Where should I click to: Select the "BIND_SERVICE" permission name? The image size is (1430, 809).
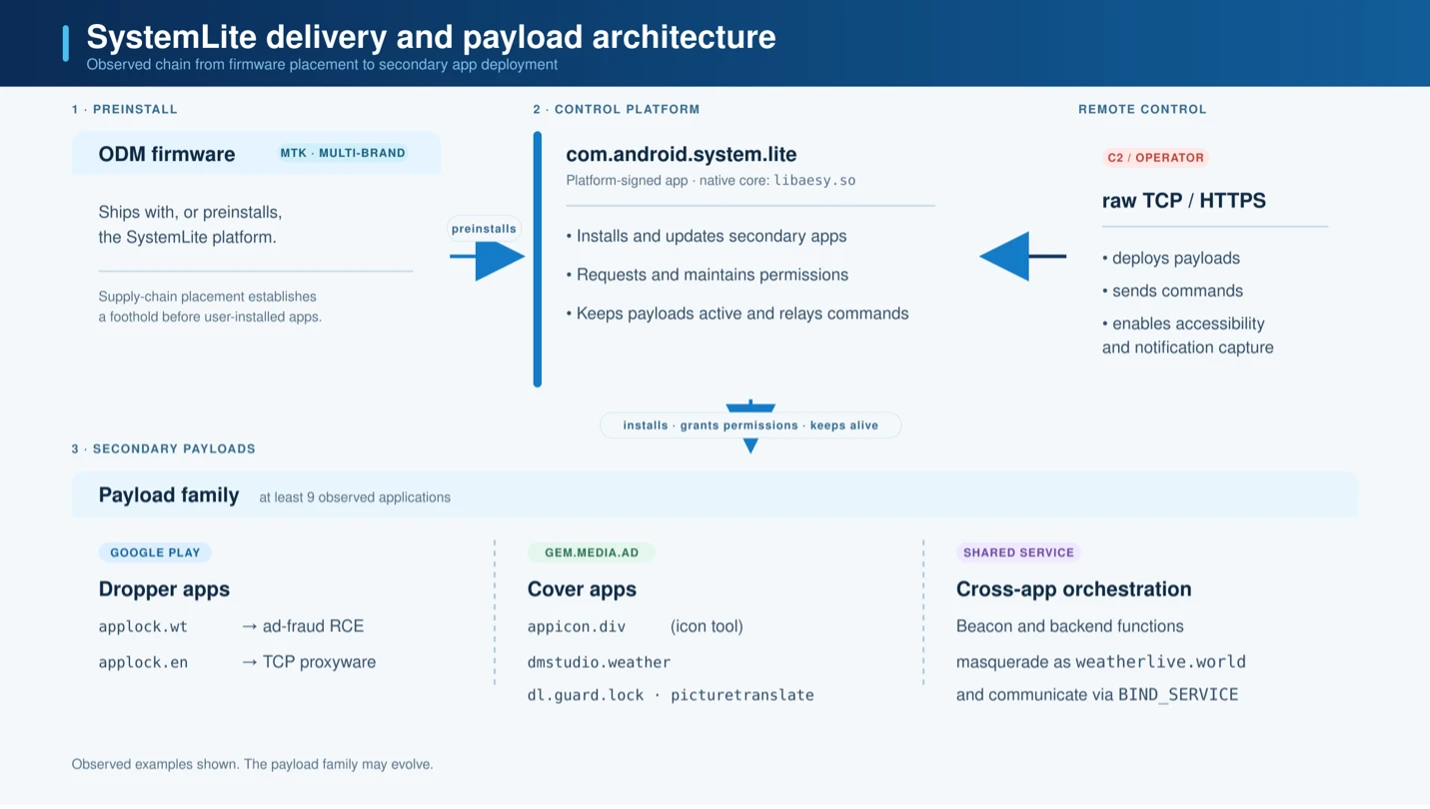tap(1178, 695)
